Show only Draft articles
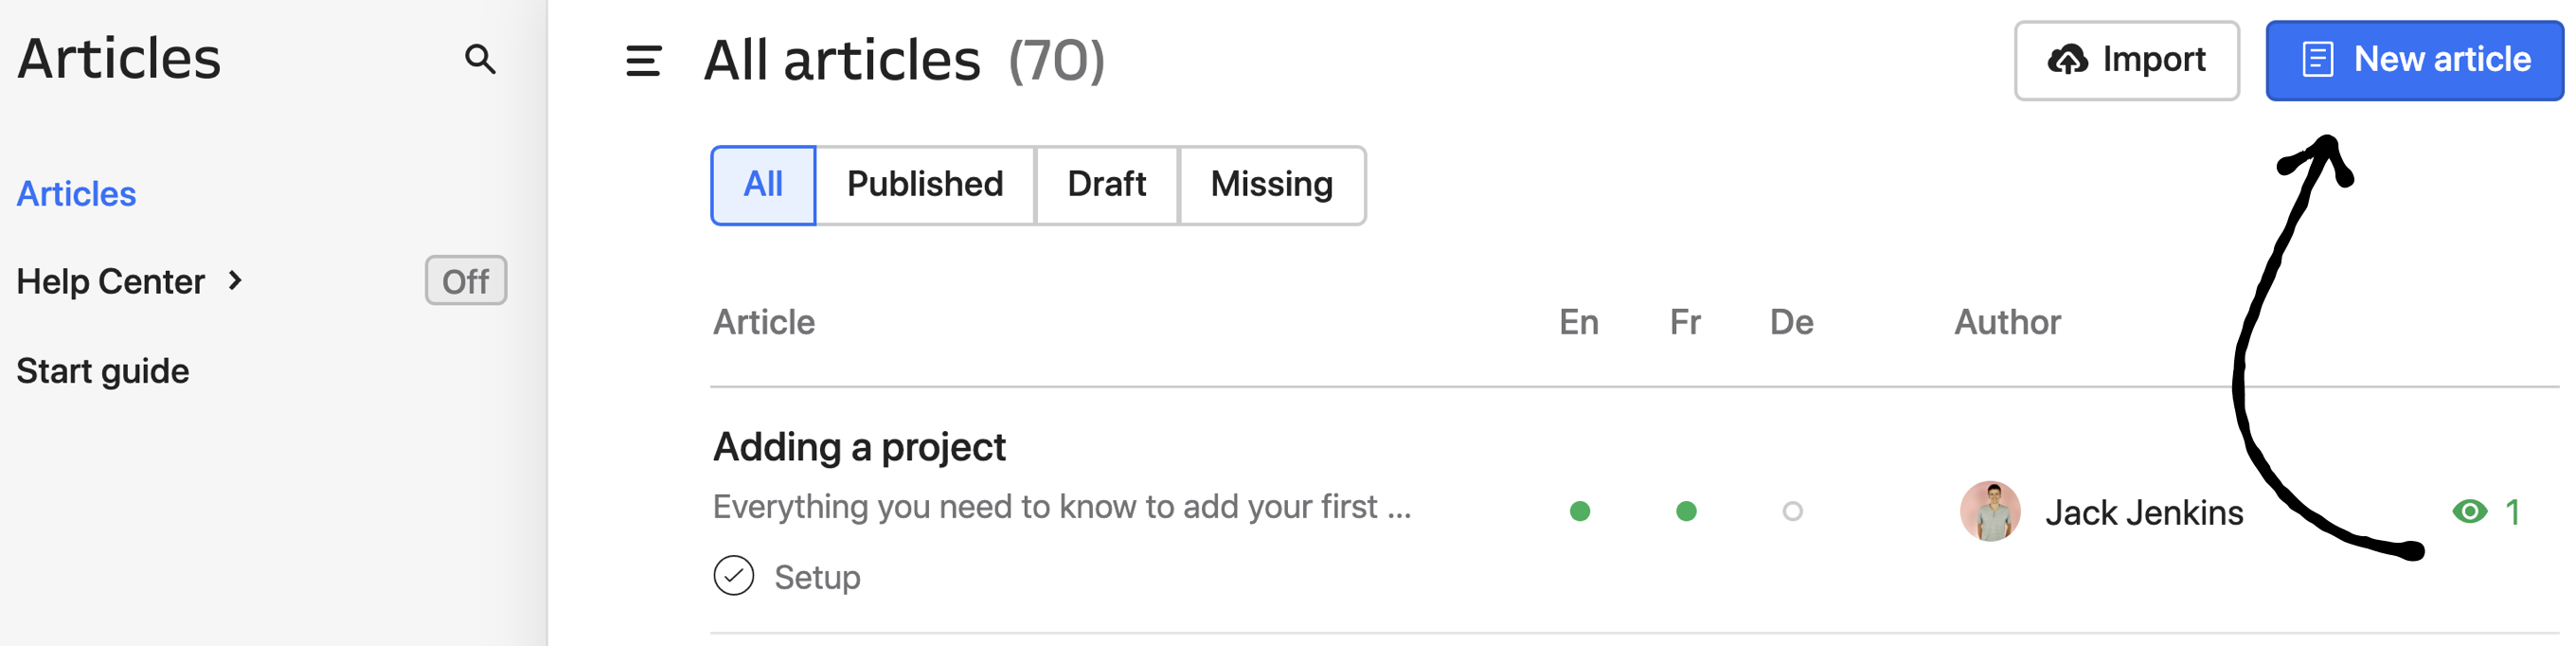 tap(1106, 185)
